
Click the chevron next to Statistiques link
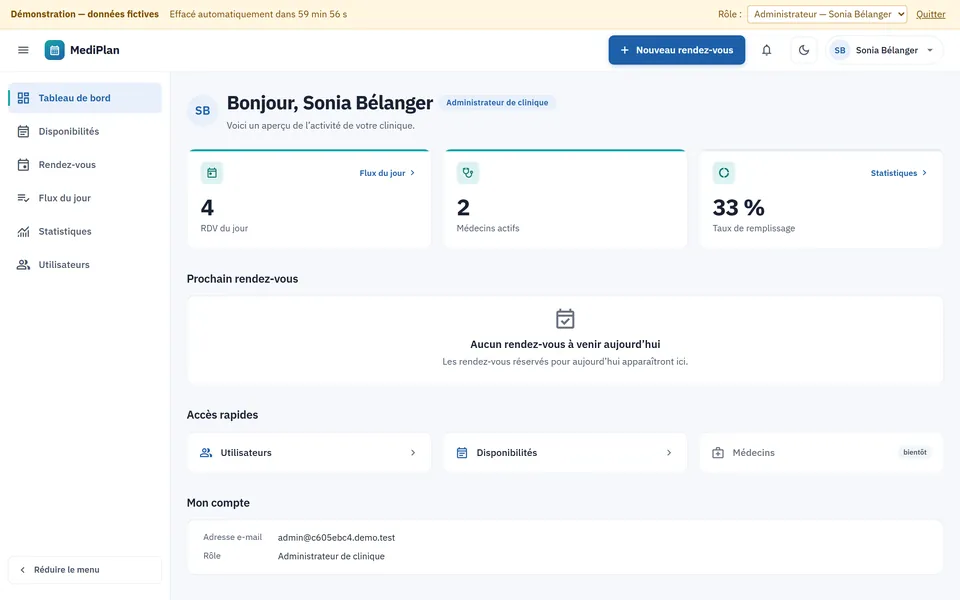(x=924, y=173)
